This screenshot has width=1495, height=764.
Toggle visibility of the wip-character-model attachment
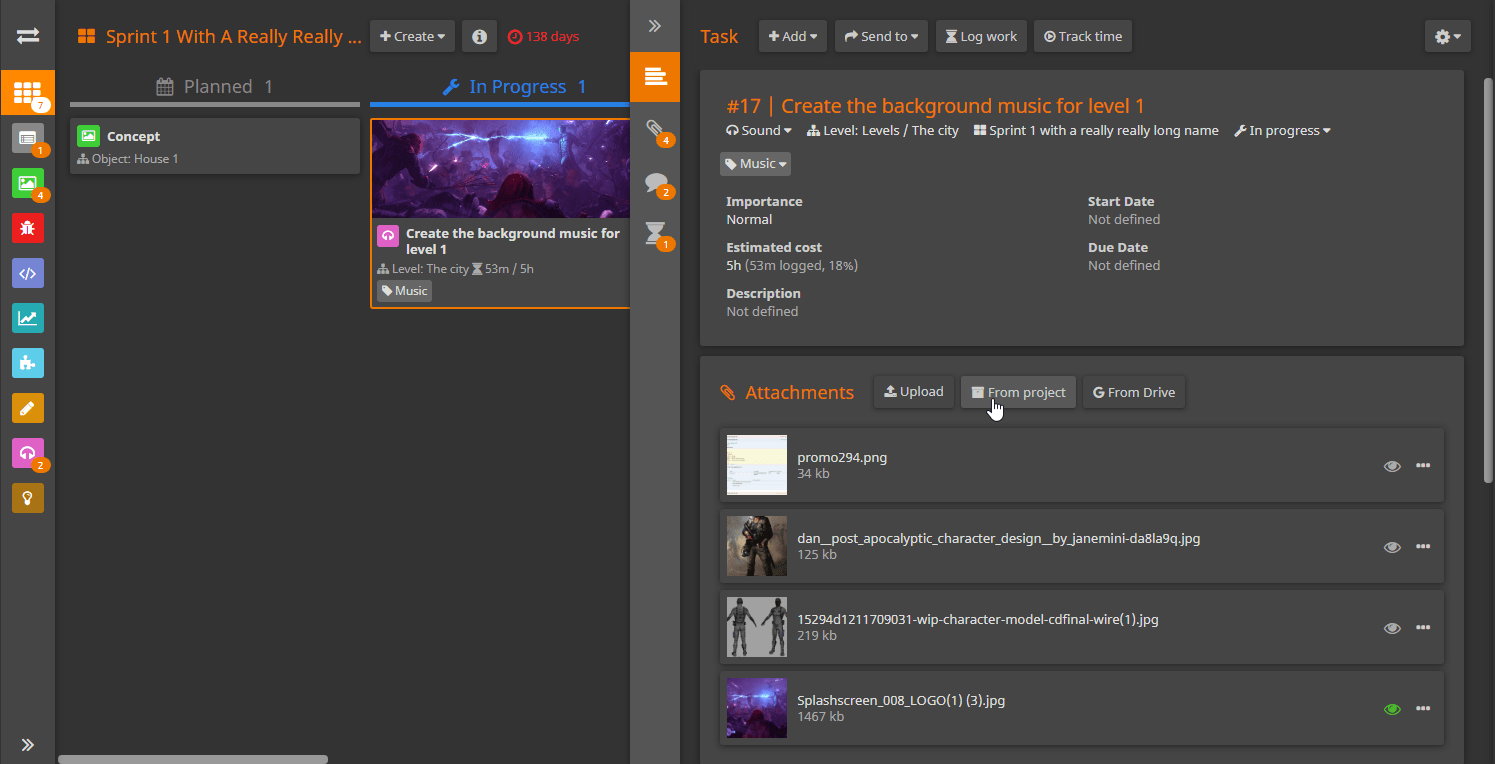coord(1391,628)
